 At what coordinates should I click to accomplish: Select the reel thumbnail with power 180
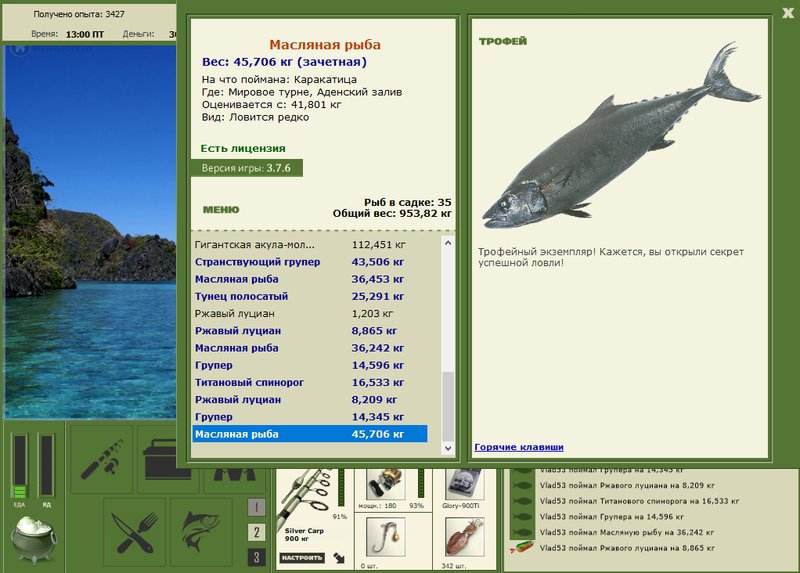coord(386,484)
